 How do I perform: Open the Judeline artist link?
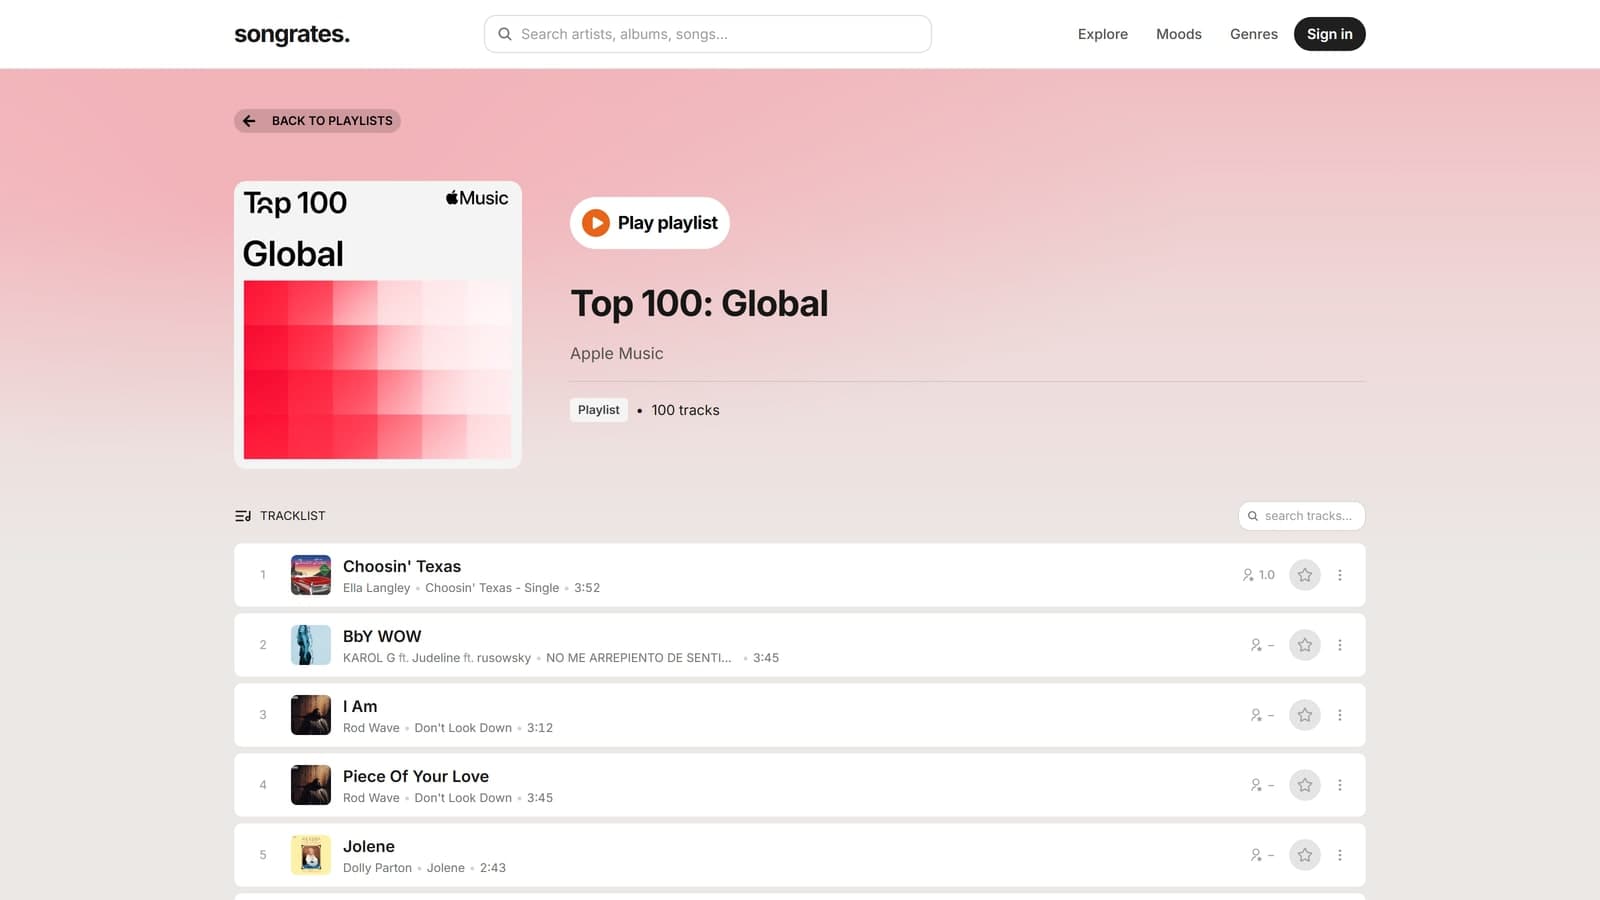coord(436,658)
